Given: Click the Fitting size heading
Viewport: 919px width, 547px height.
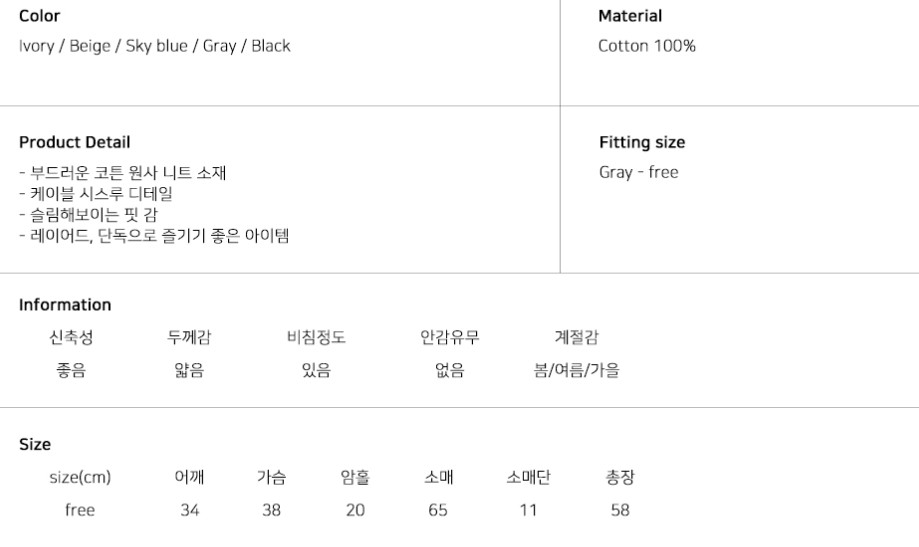Looking at the screenshot, I should click(641, 142).
